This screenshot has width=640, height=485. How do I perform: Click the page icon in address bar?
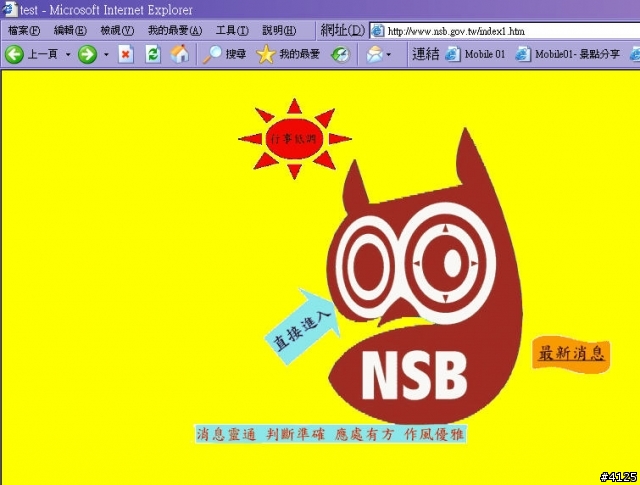(x=378, y=31)
